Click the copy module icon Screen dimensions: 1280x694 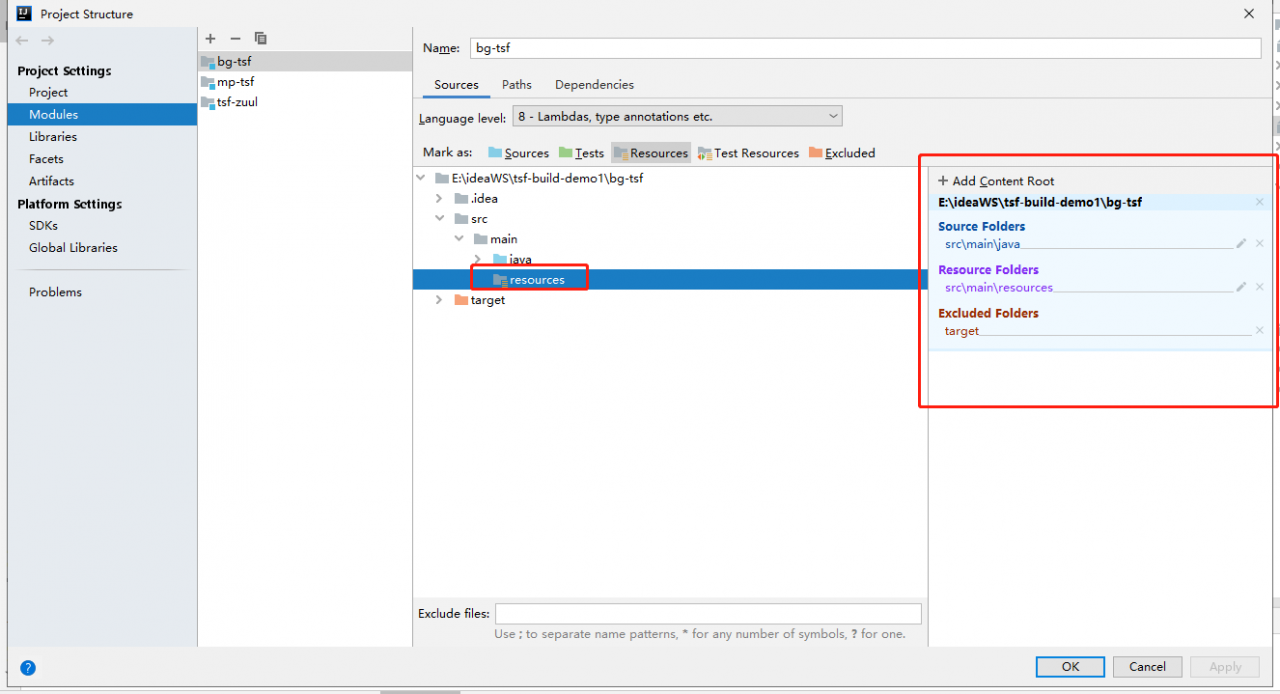(261, 39)
